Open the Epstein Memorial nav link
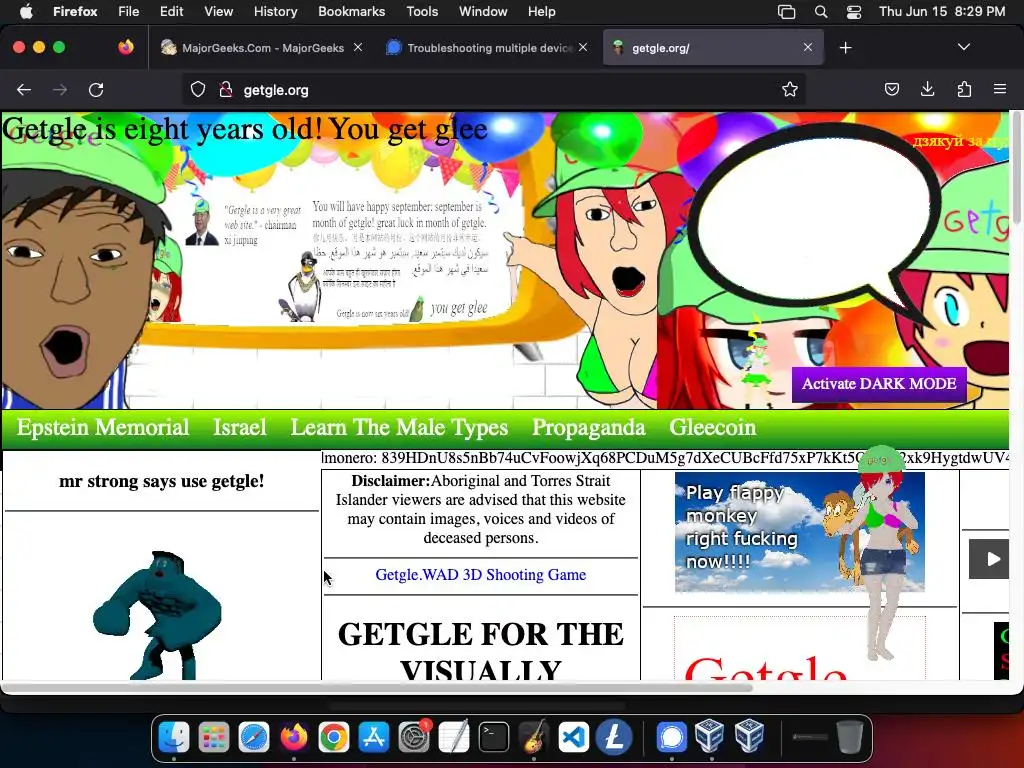This screenshot has height=768, width=1024. (103, 427)
